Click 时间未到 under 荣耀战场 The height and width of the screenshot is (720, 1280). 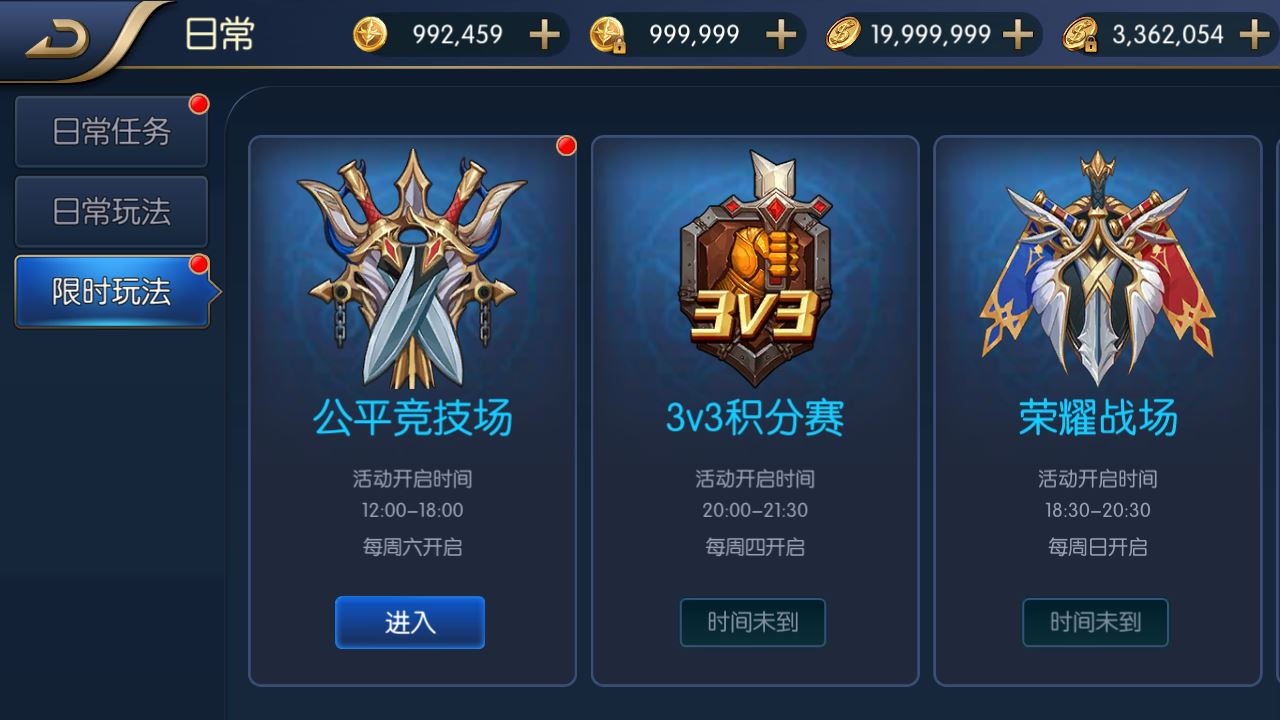coord(1095,622)
